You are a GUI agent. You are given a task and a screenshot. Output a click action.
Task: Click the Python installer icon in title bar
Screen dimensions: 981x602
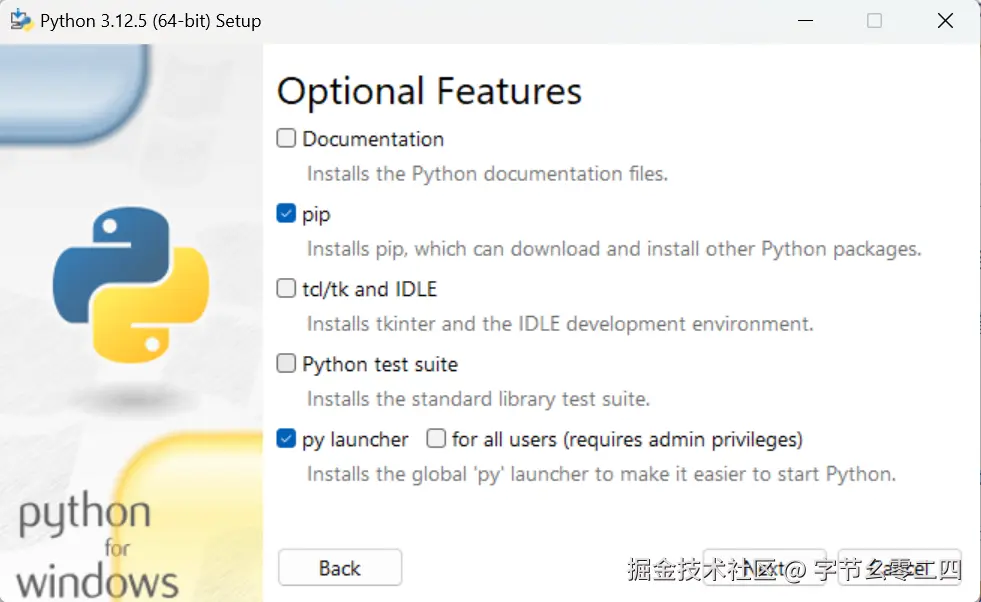click(20, 21)
